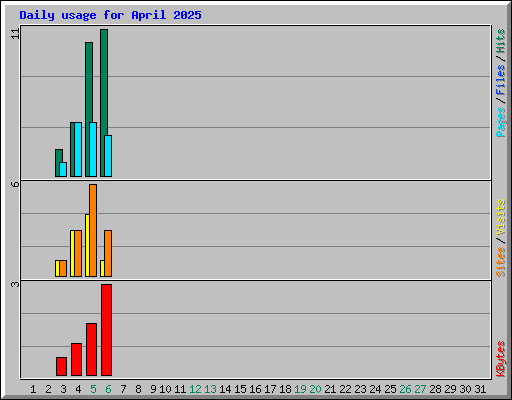Screen dimensions: 512x400
Task: Select the yellow Visits bar on day 5
Action: (87, 245)
